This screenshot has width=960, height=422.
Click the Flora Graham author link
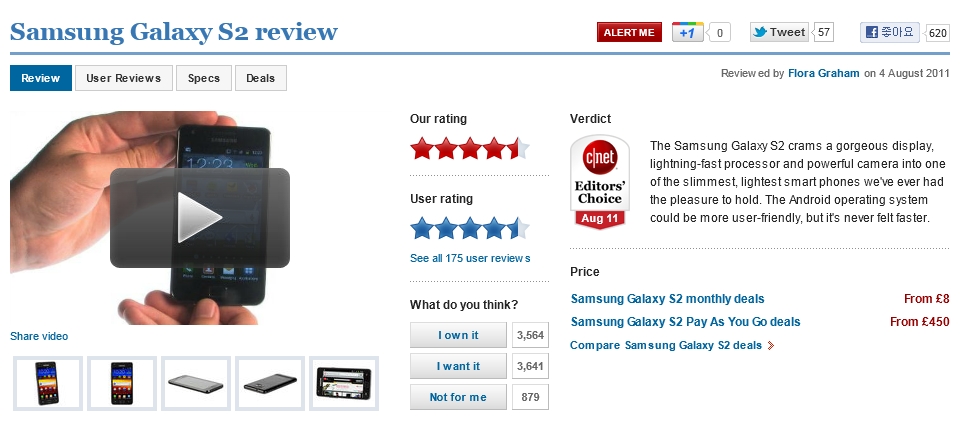(x=823, y=73)
